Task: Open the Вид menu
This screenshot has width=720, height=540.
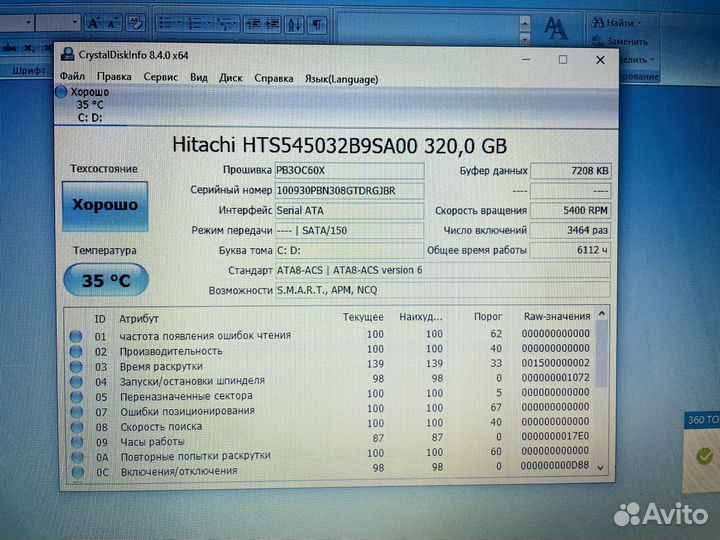Action: [199, 78]
